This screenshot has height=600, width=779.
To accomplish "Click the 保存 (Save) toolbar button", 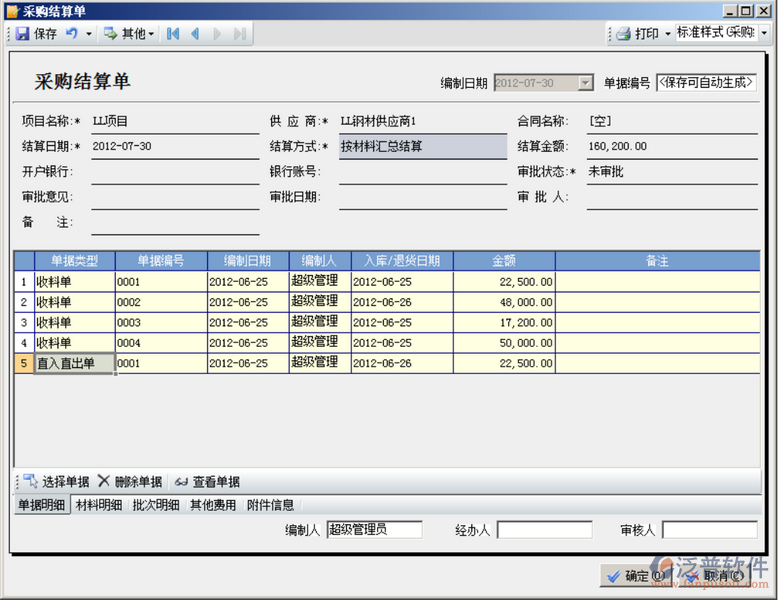I will [36, 34].
